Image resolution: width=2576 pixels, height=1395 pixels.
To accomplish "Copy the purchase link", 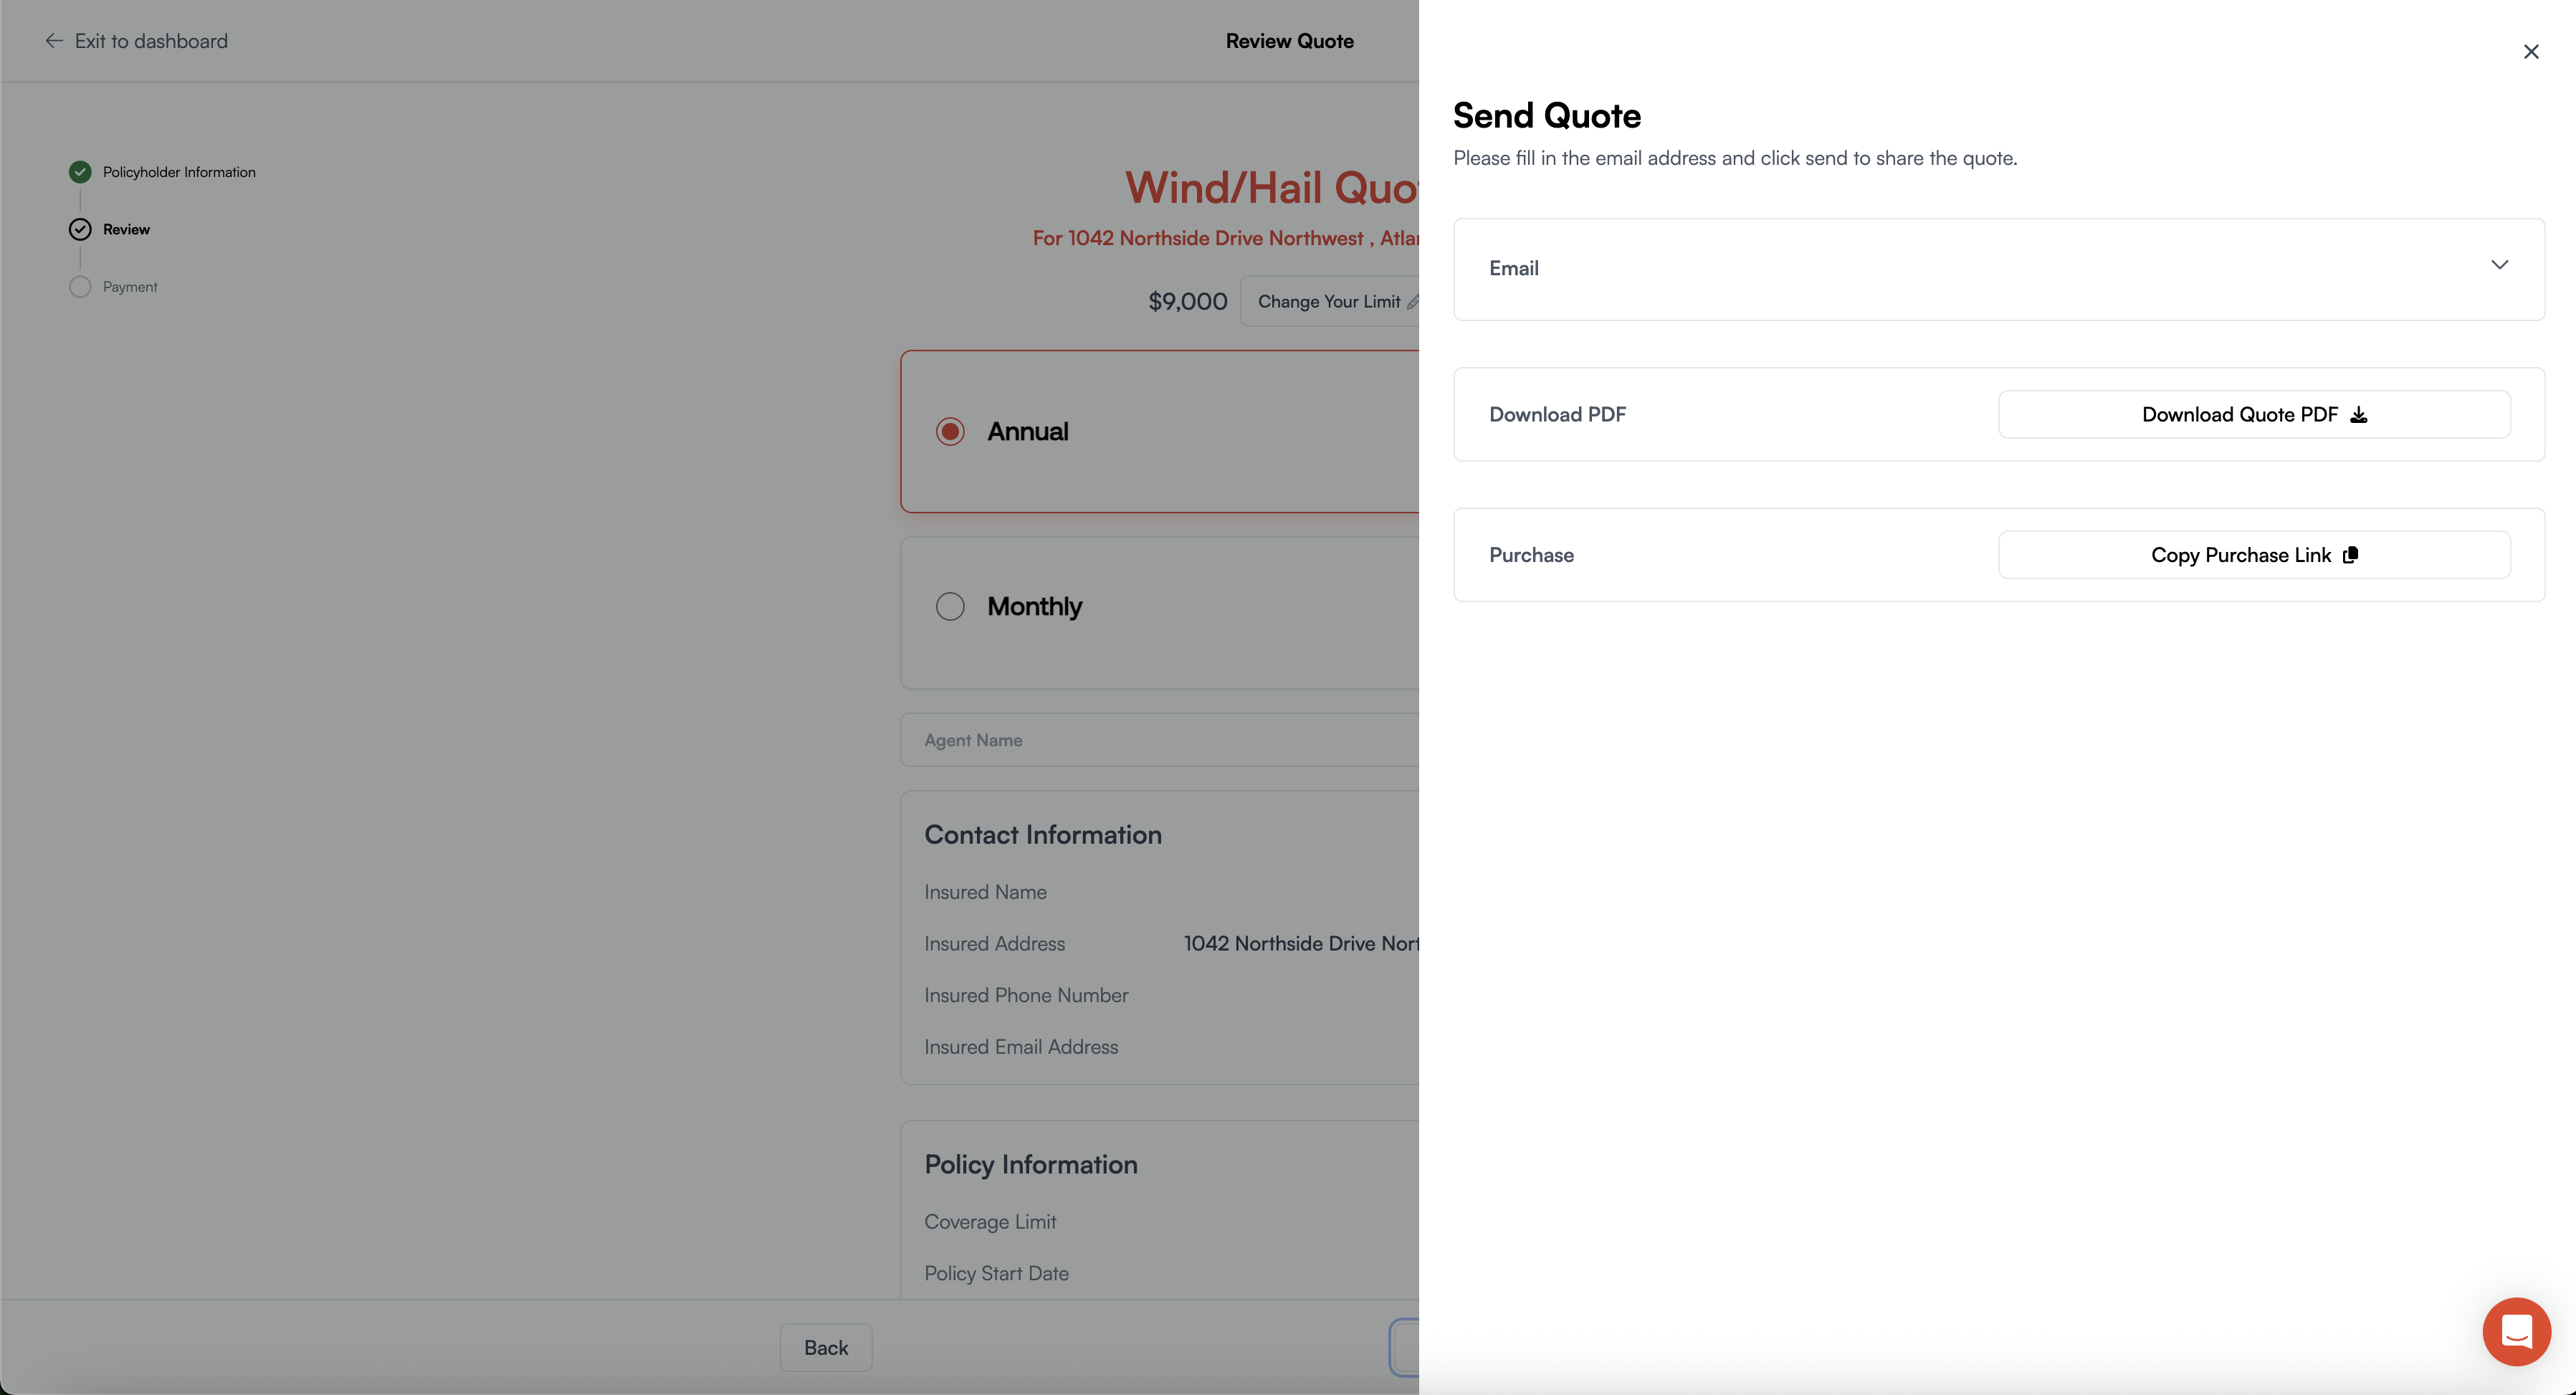I will point(2253,555).
